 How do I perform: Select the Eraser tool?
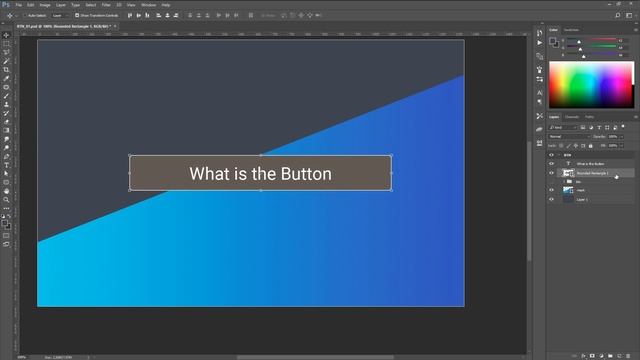click(x=6, y=122)
